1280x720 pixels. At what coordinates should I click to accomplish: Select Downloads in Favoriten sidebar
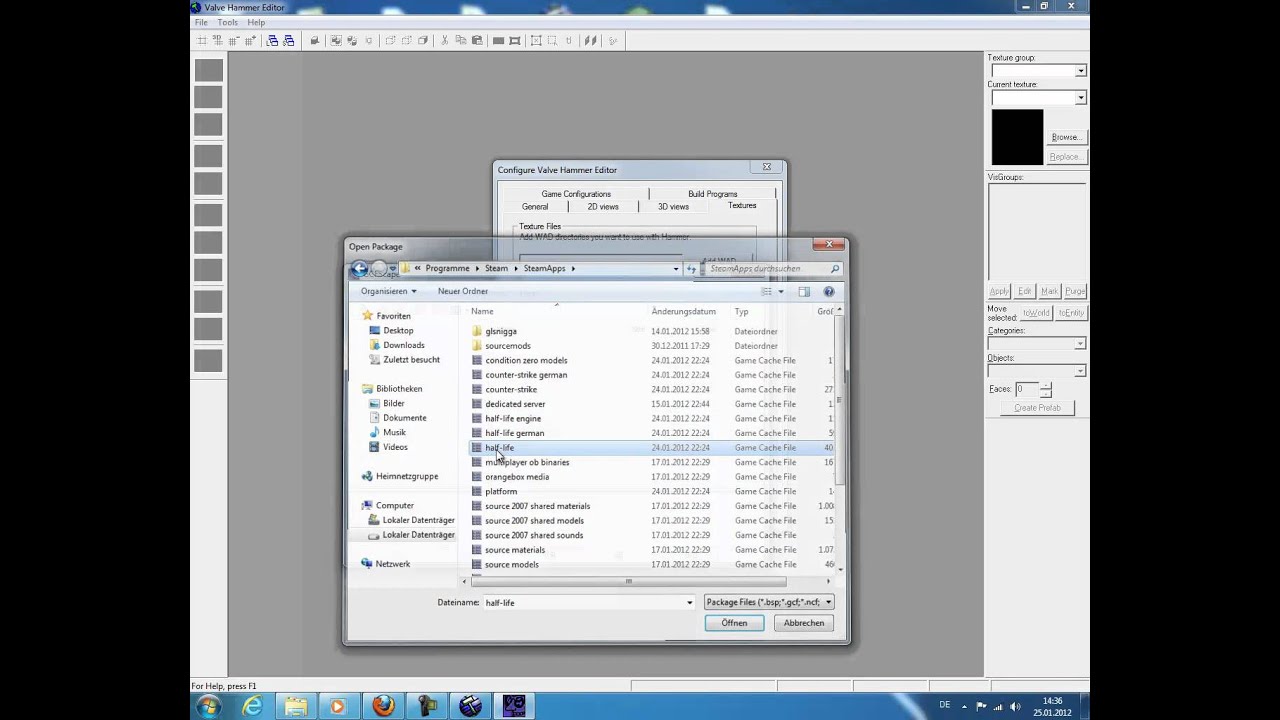[x=404, y=345]
